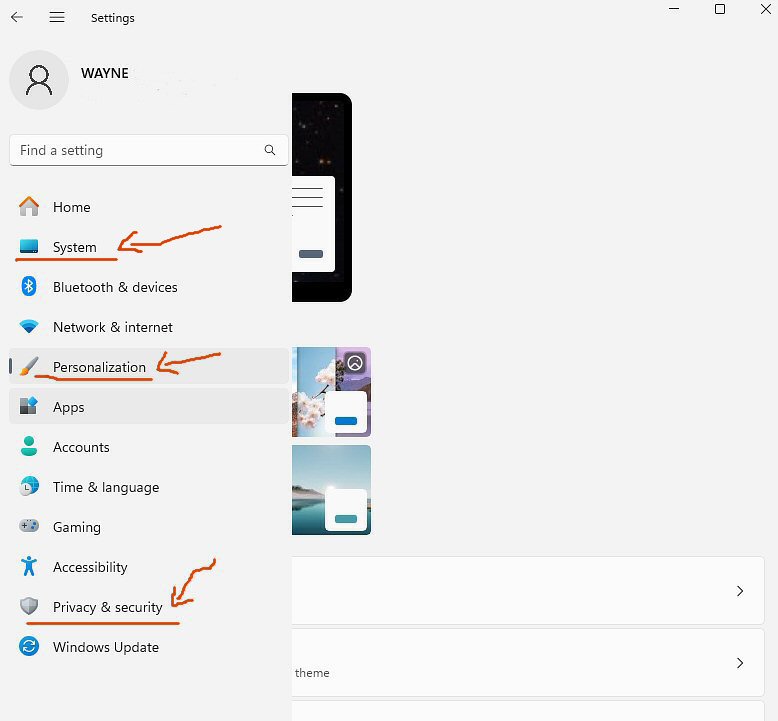Click the System monitor icon

click(29, 246)
